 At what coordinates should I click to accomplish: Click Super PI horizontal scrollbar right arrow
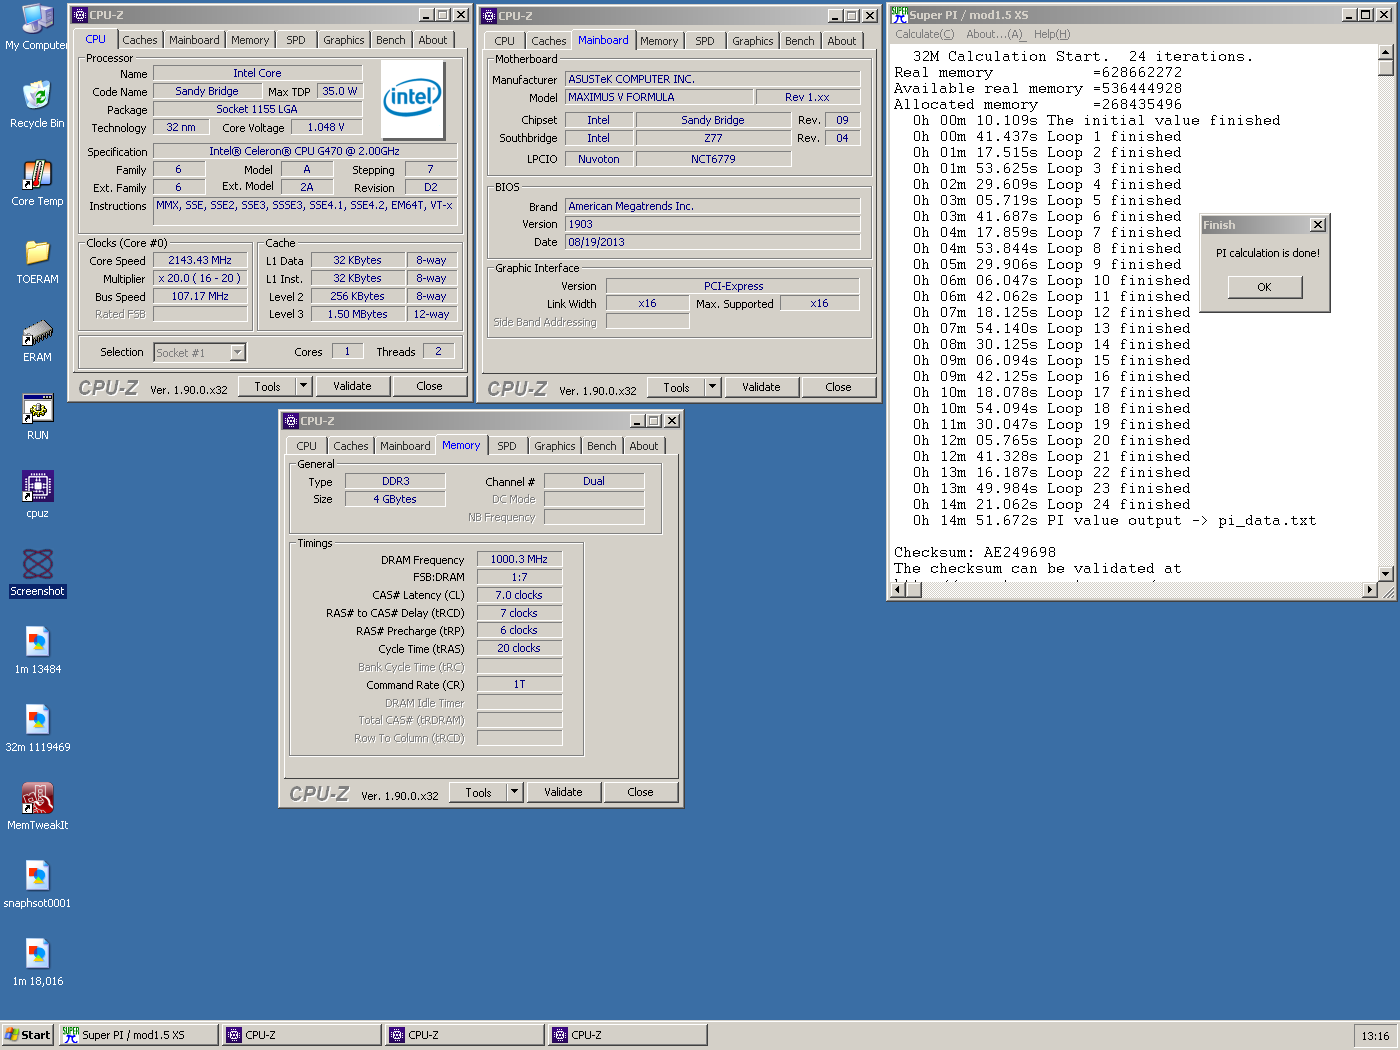tap(1370, 590)
